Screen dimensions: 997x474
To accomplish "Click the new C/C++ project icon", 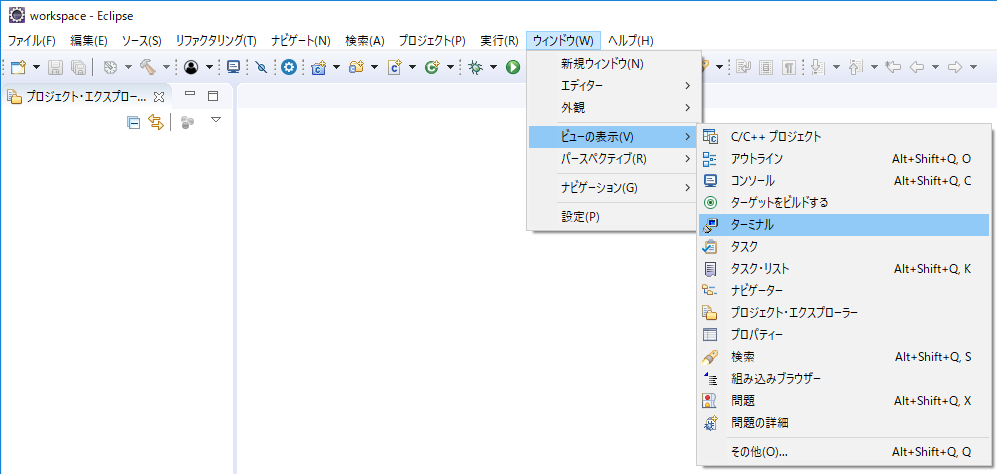I will (319, 66).
